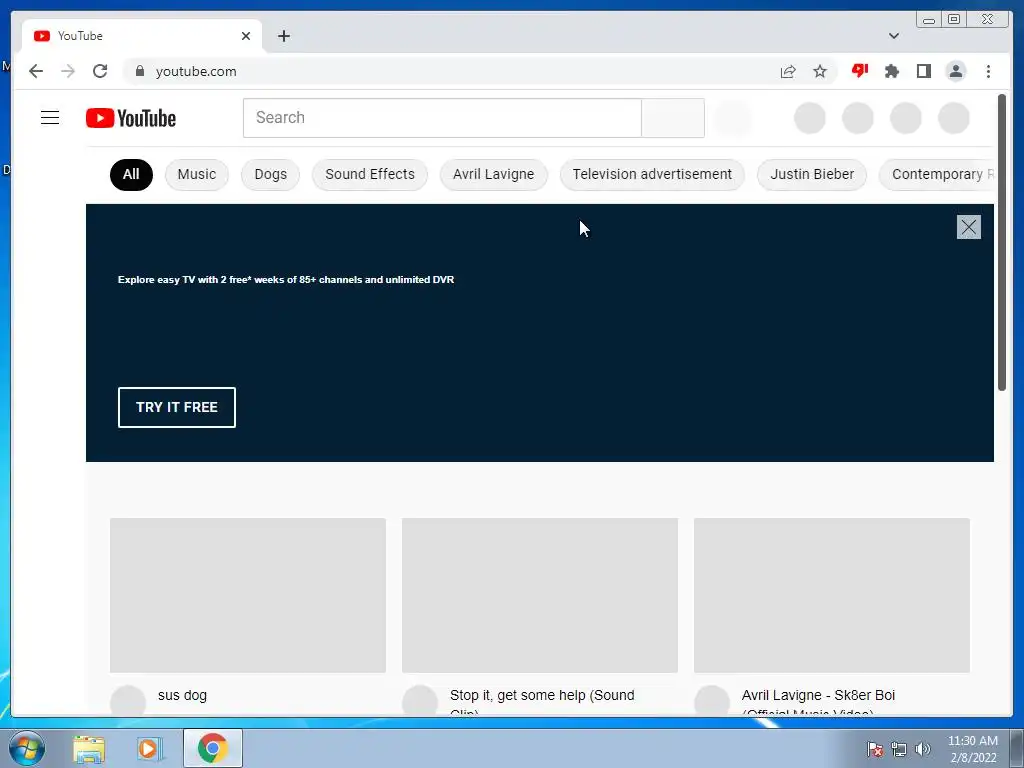The width and height of the screenshot is (1024, 768).
Task: Select the Avril Lavigne filter chip
Action: 494,174
